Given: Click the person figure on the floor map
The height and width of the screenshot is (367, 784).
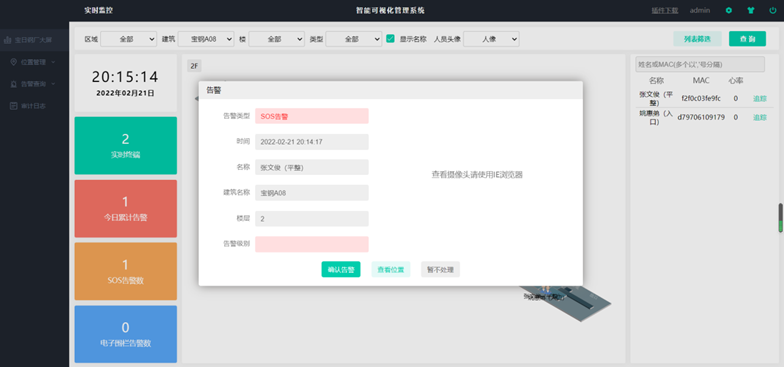Looking at the screenshot, I should 544,290.
